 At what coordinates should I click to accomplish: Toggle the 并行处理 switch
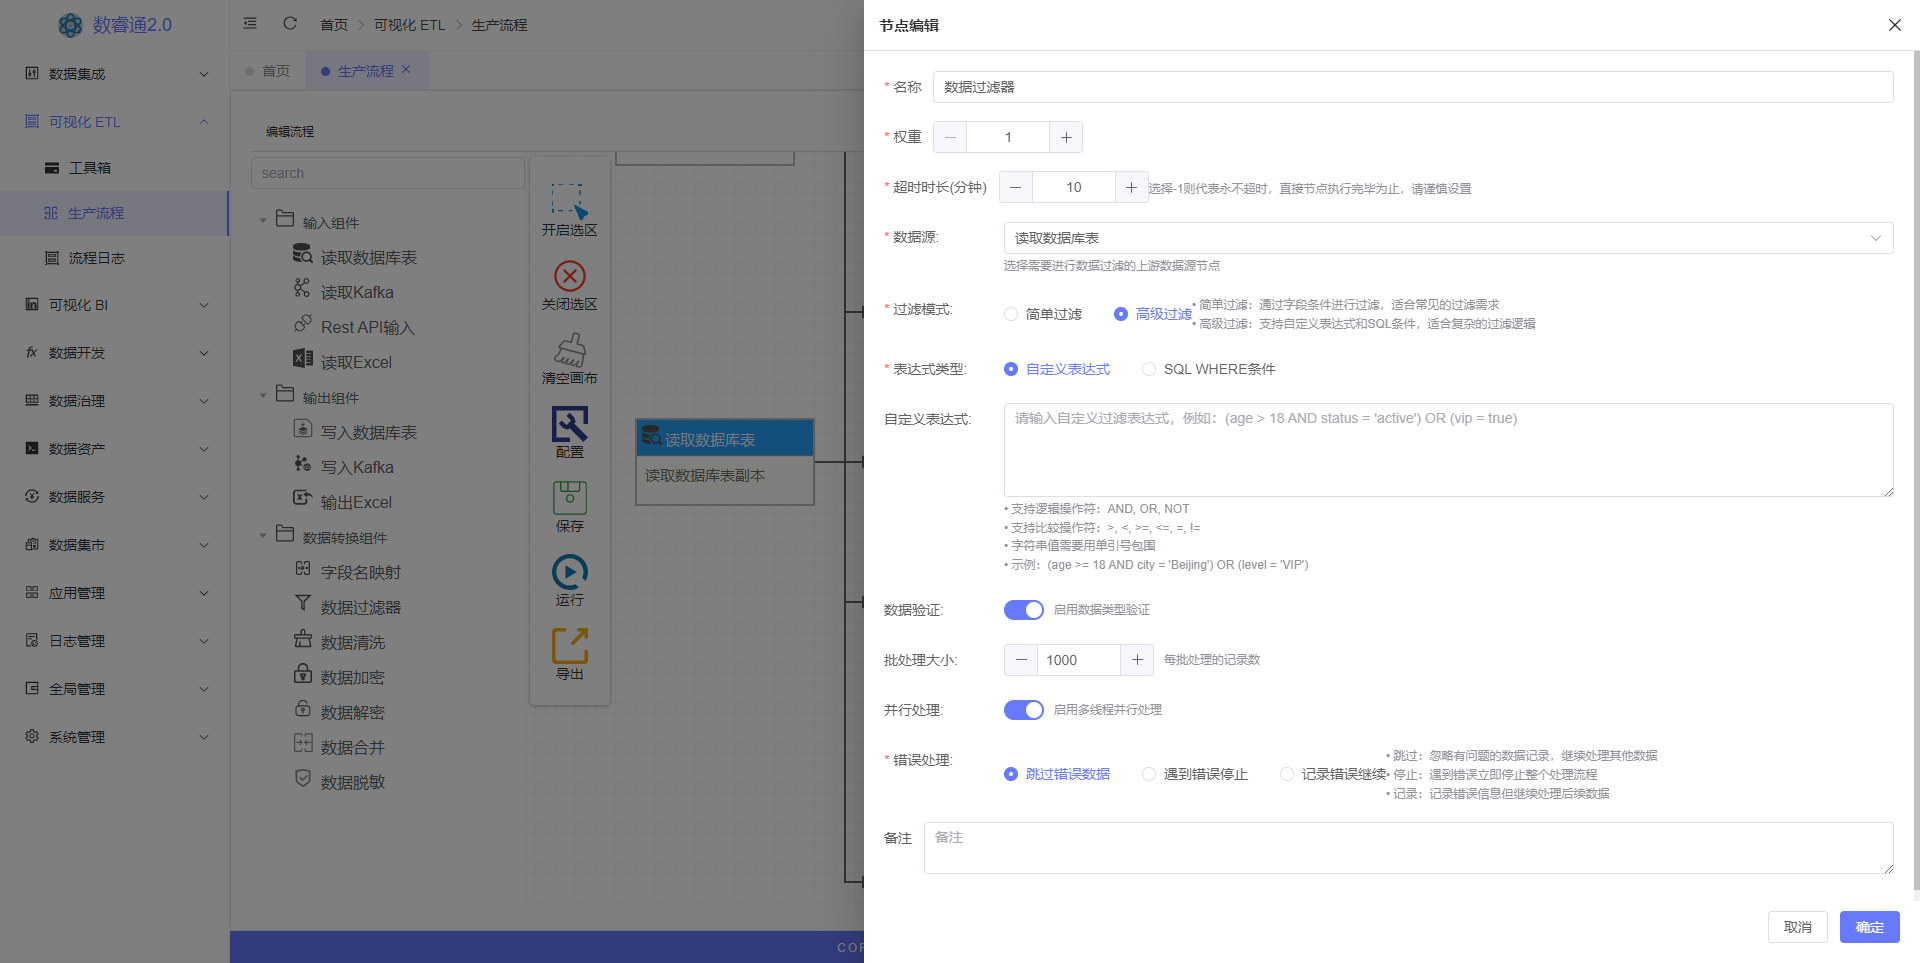pos(1024,710)
